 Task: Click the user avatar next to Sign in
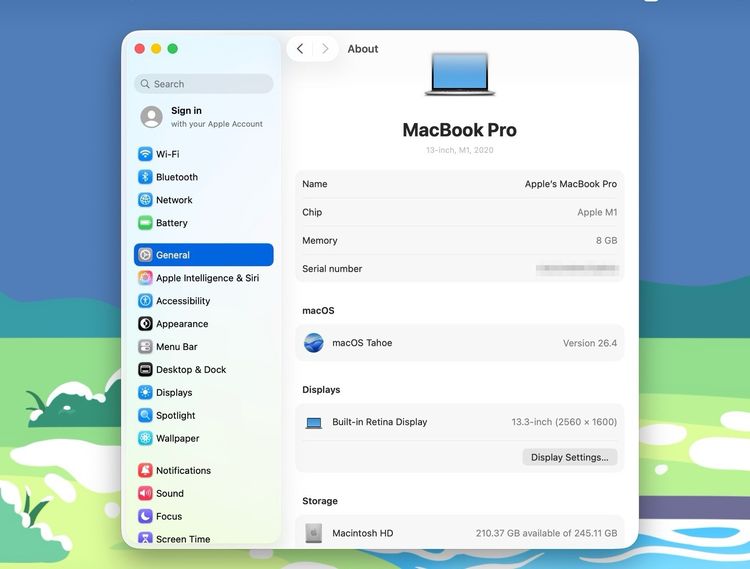pos(151,117)
